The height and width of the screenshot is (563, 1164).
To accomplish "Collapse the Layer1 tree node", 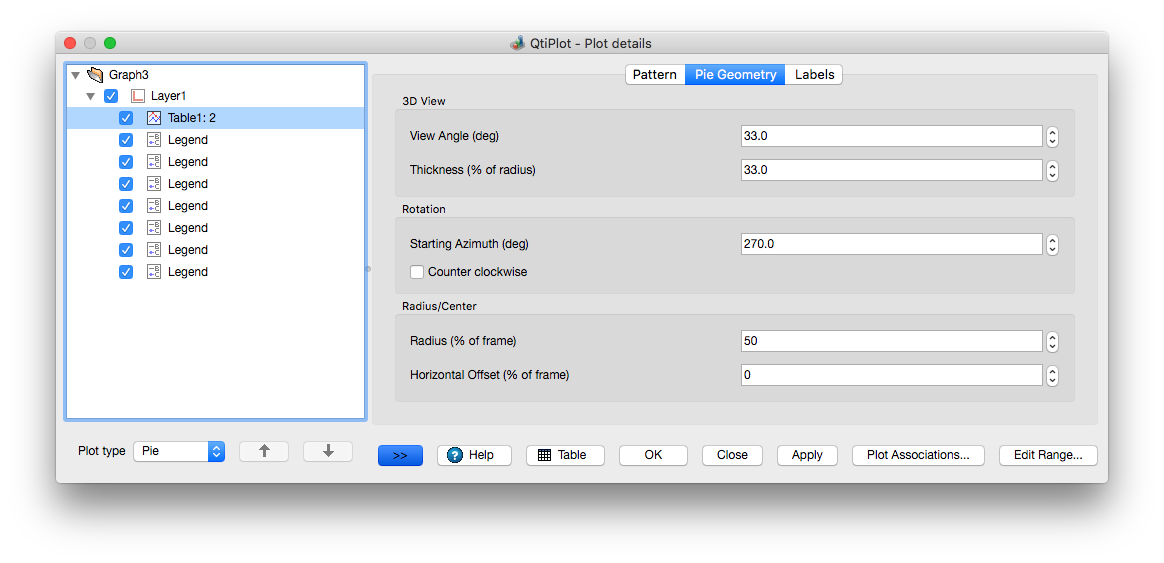I will tap(91, 97).
